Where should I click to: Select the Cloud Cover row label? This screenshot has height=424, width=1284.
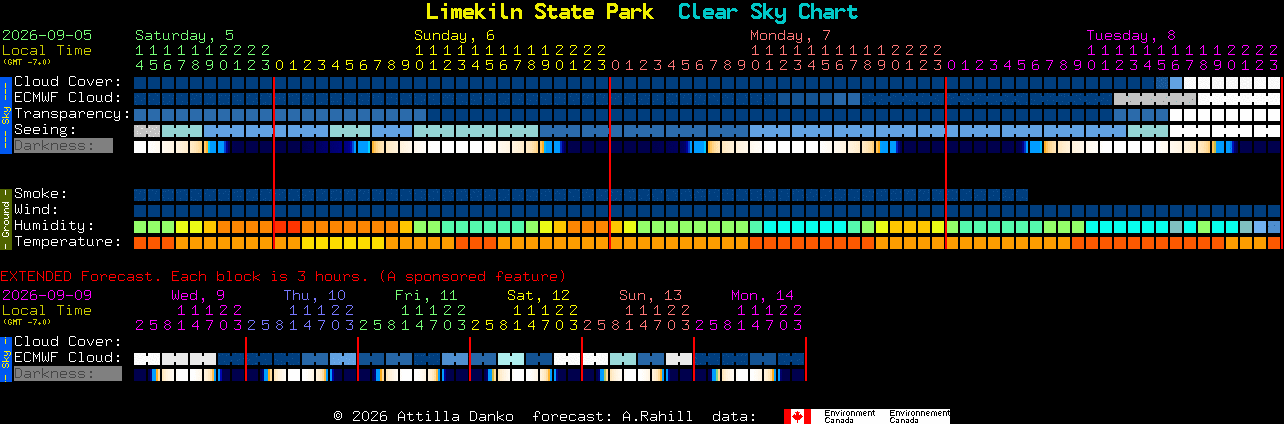(x=68, y=82)
